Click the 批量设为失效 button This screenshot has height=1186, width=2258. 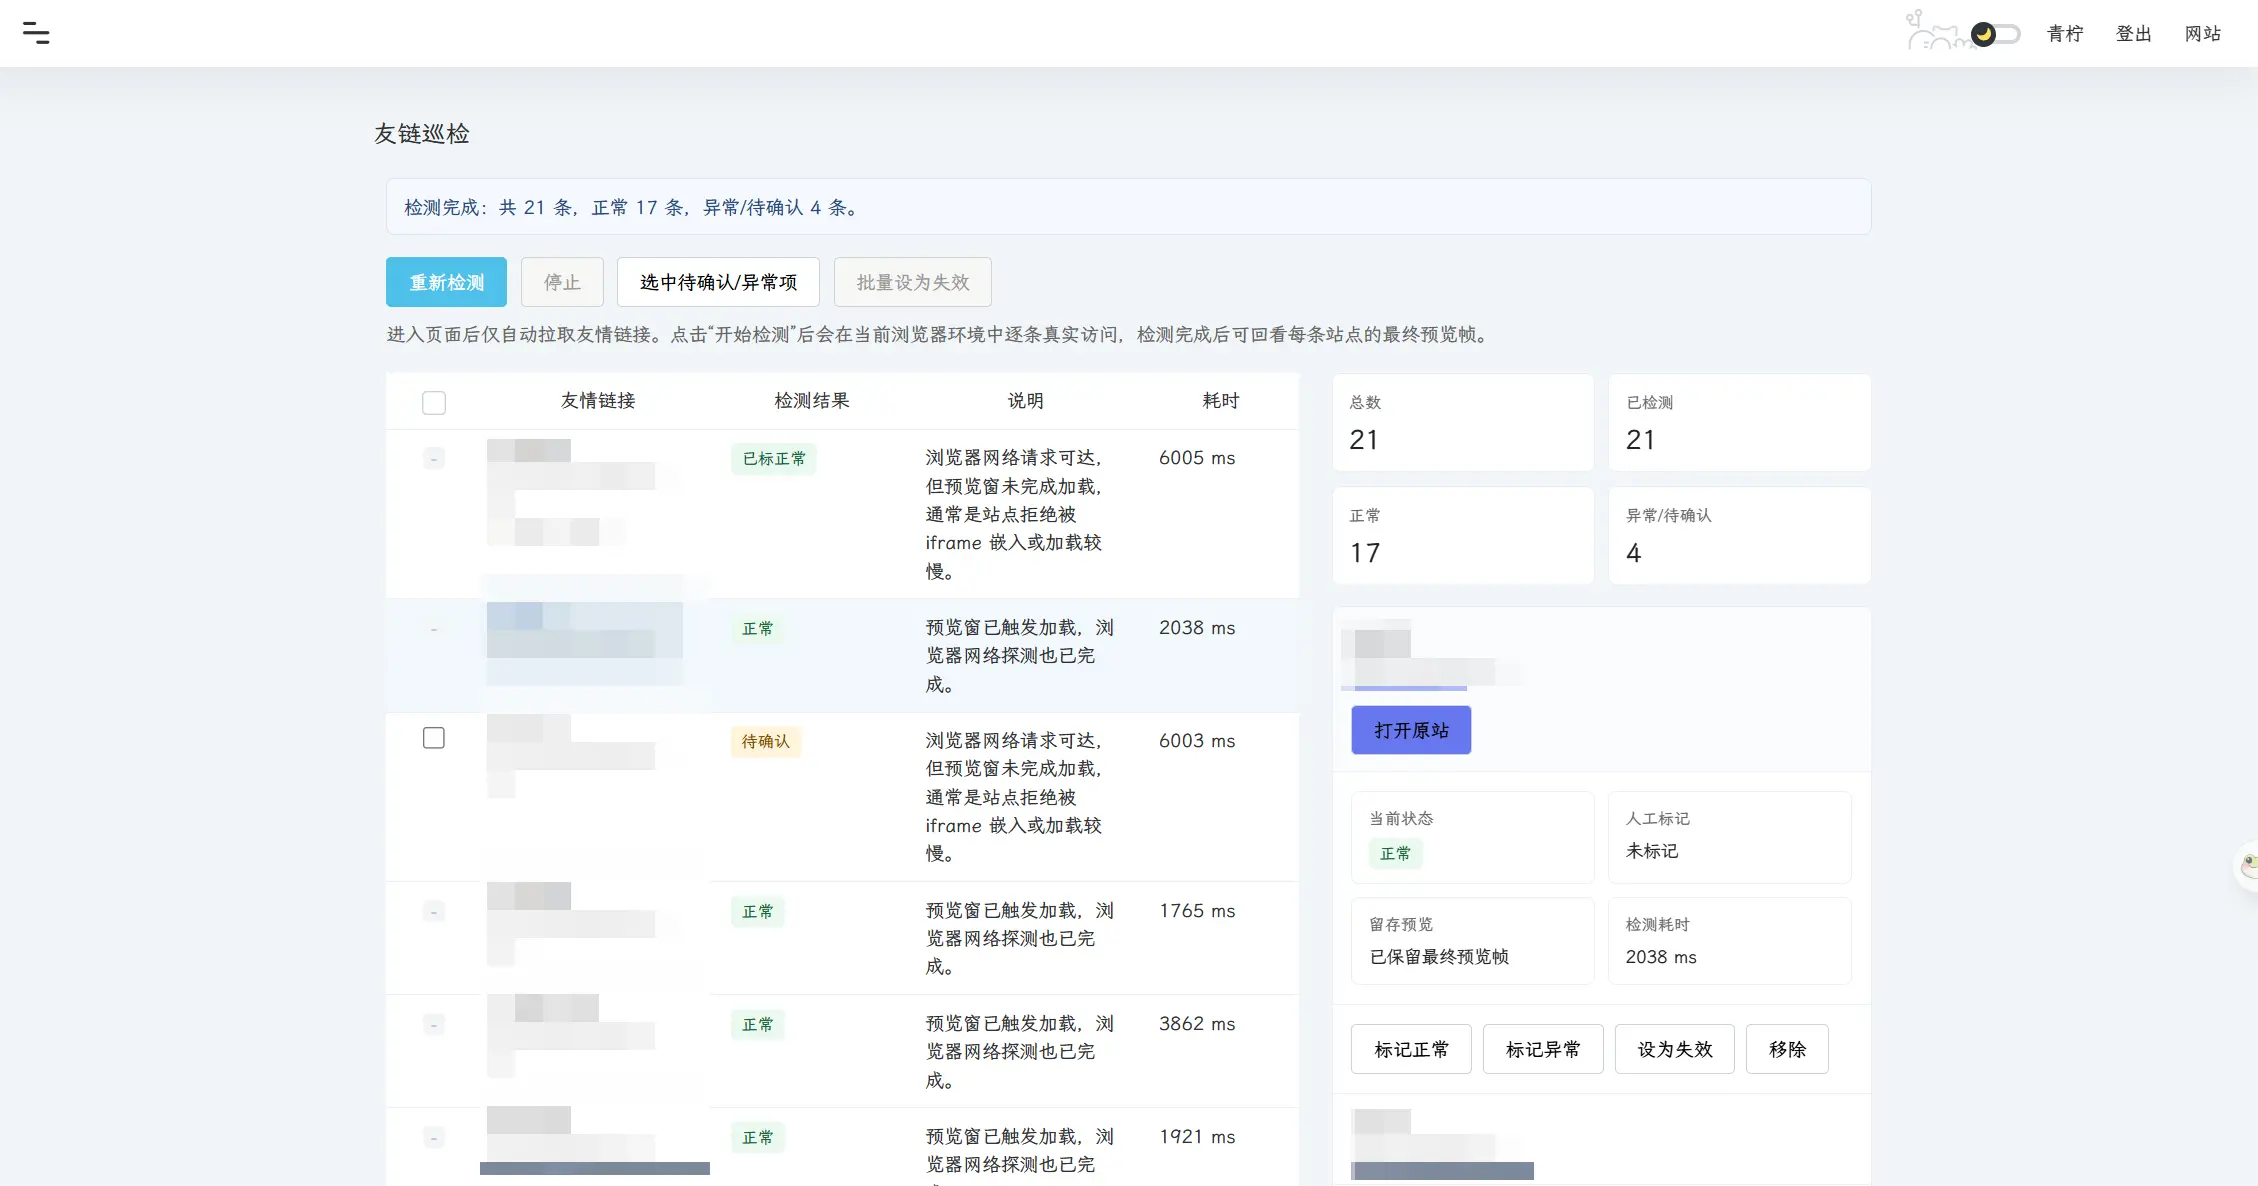(x=913, y=282)
